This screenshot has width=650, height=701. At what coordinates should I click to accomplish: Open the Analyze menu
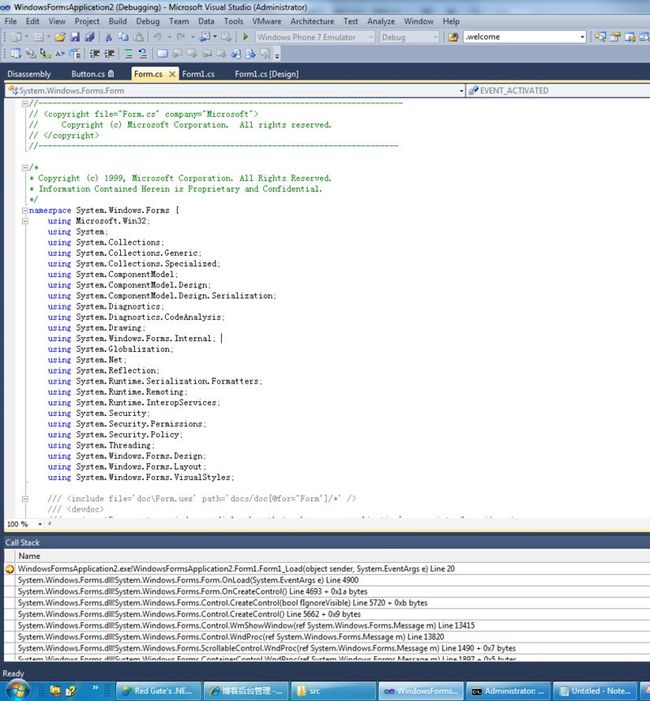click(x=381, y=21)
